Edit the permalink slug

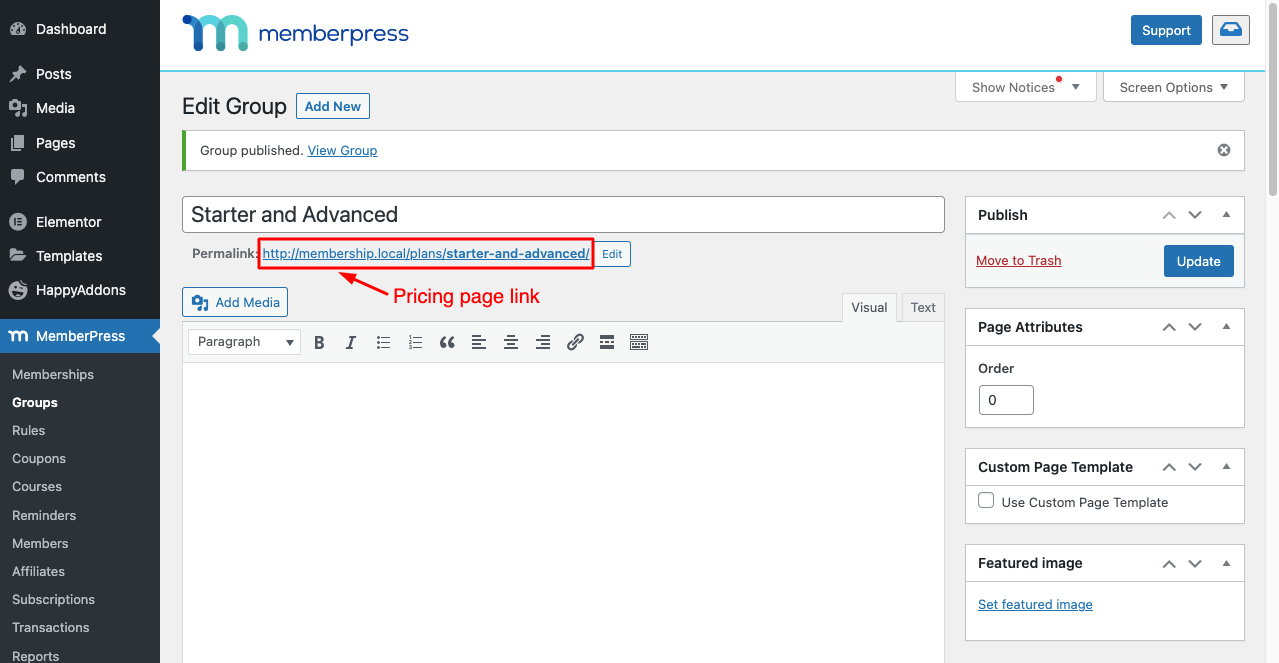coord(612,254)
